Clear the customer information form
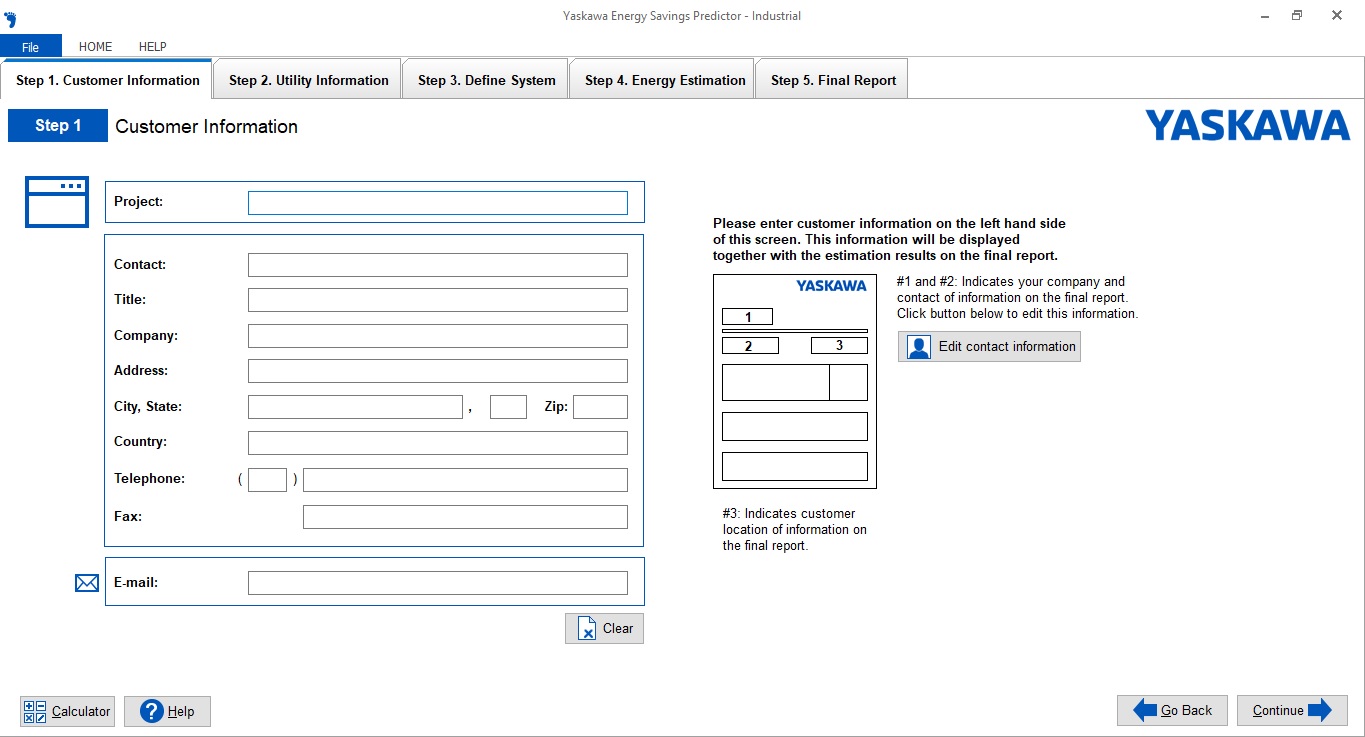 605,629
